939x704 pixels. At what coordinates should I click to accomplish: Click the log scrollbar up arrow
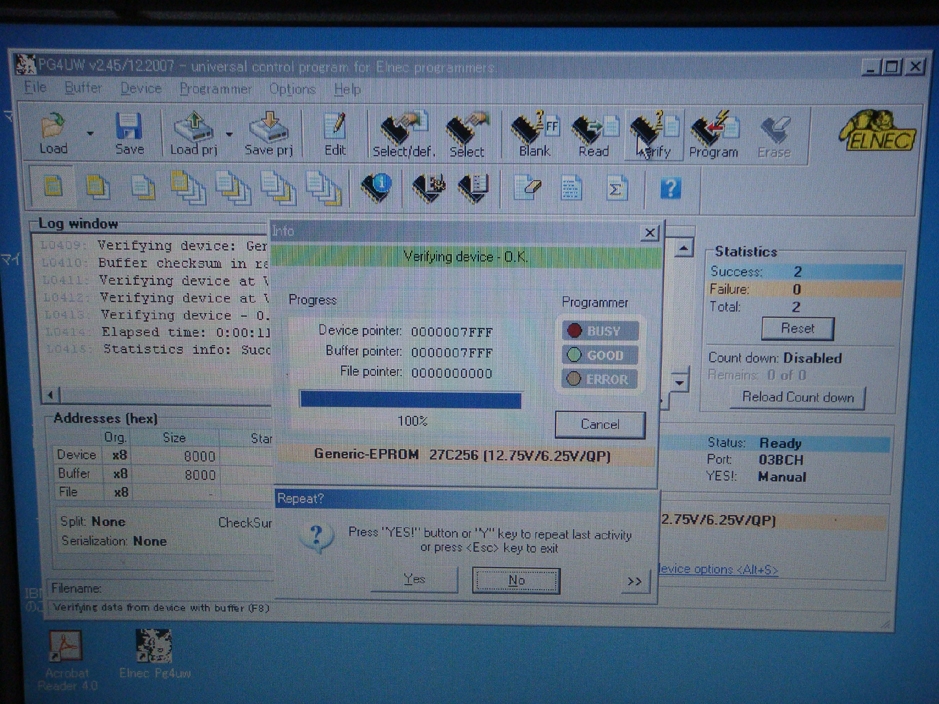(x=684, y=247)
